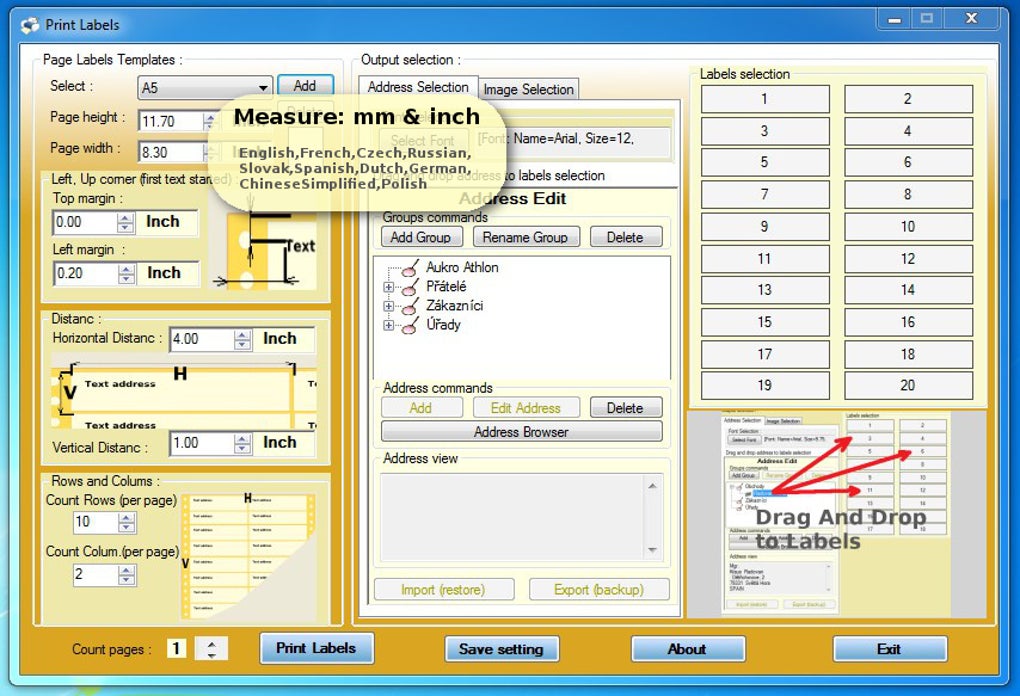Click the Edit Address button
This screenshot has height=696, width=1020.
tap(526, 408)
